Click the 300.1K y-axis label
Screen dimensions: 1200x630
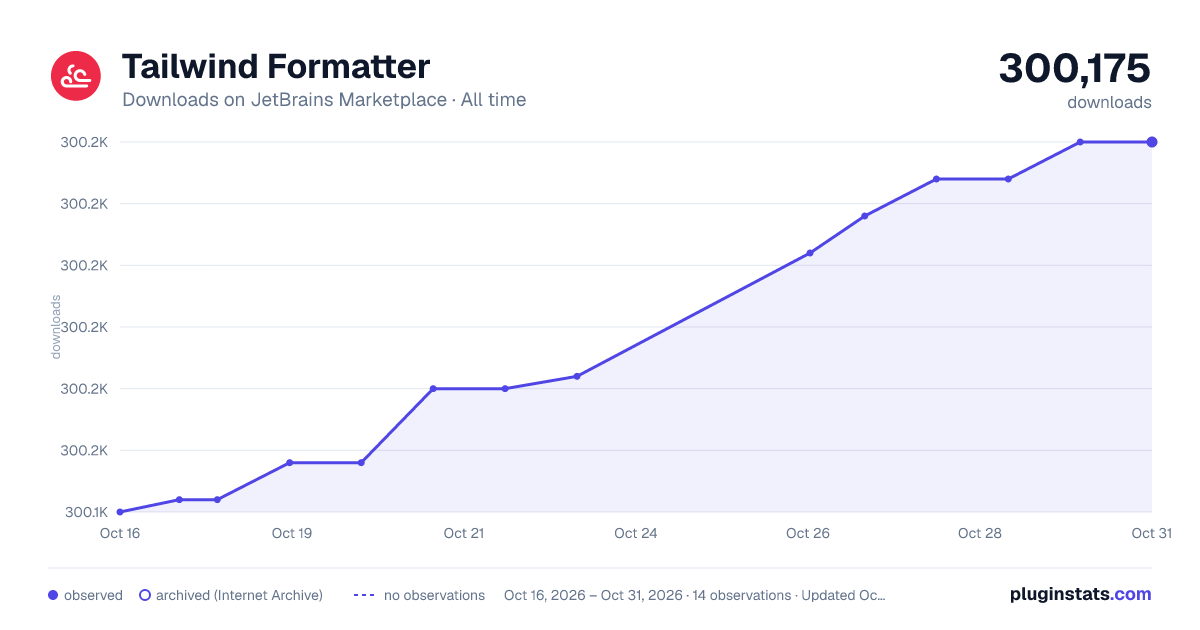[x=86, y=512]
